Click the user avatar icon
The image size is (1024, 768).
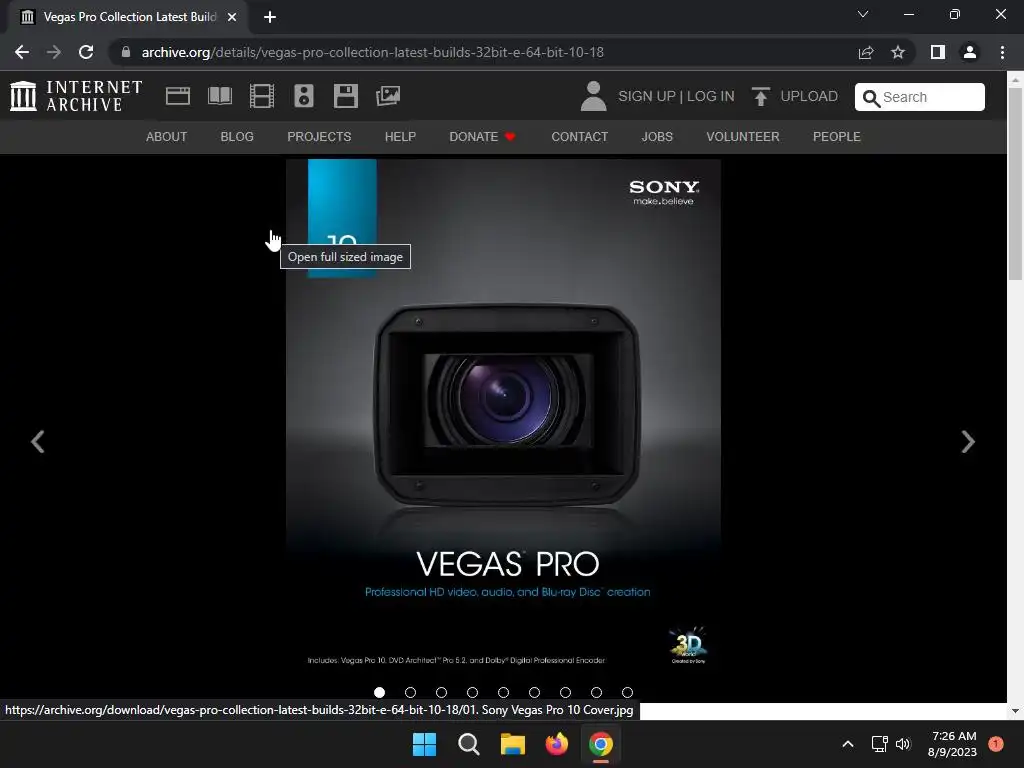point(593,96)
